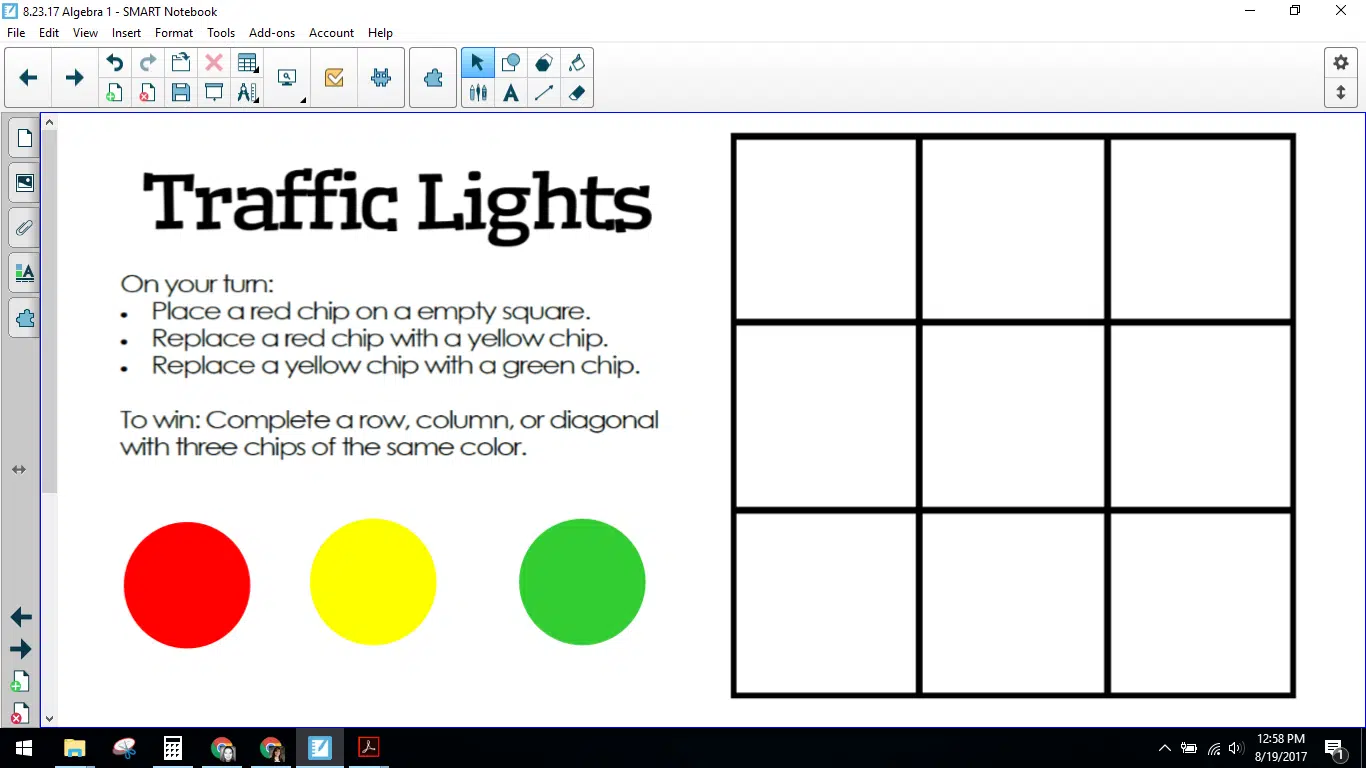Open the Edit menu
This screenshot has width=1366, height=768.
click(49, 33)
